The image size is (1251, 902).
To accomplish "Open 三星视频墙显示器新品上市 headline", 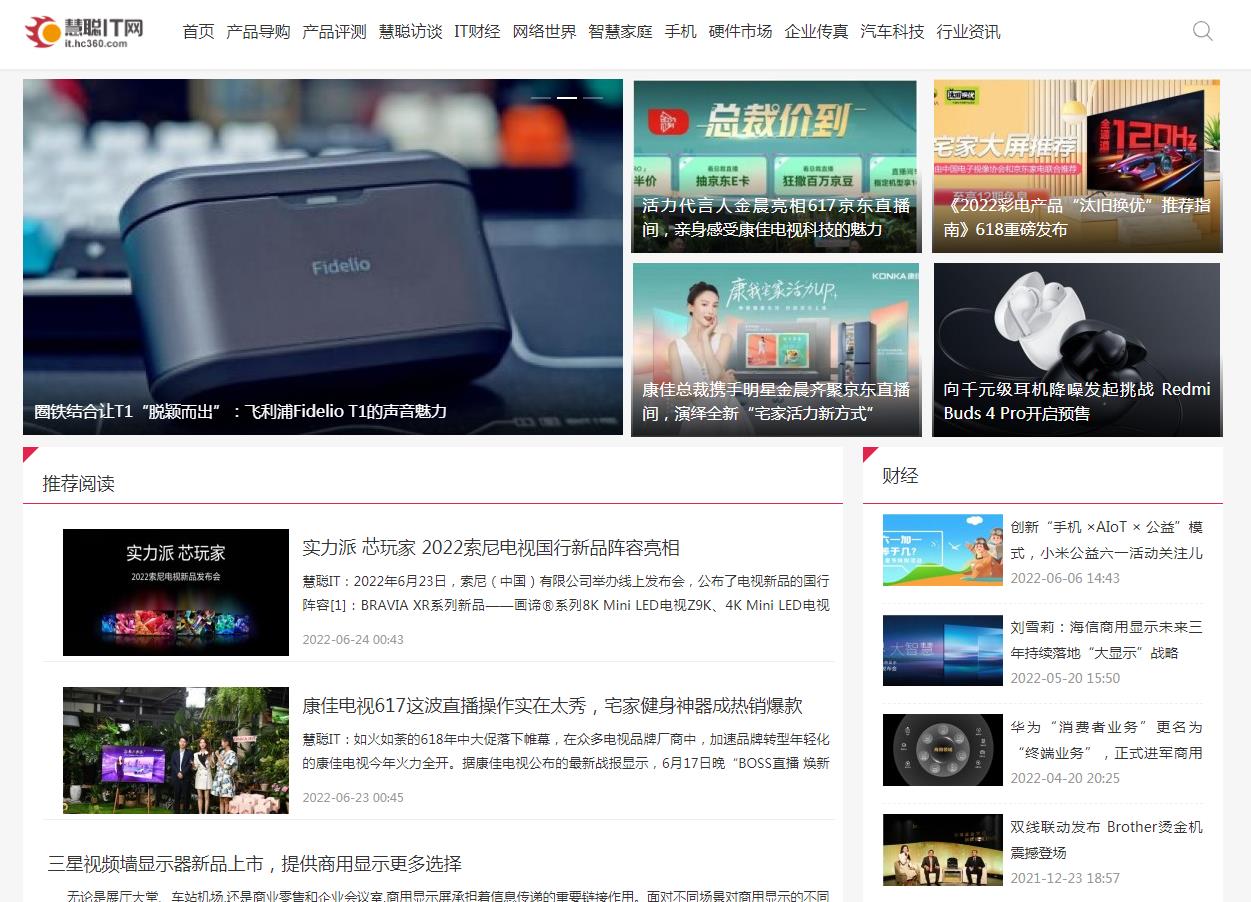I will pos(255,864).
